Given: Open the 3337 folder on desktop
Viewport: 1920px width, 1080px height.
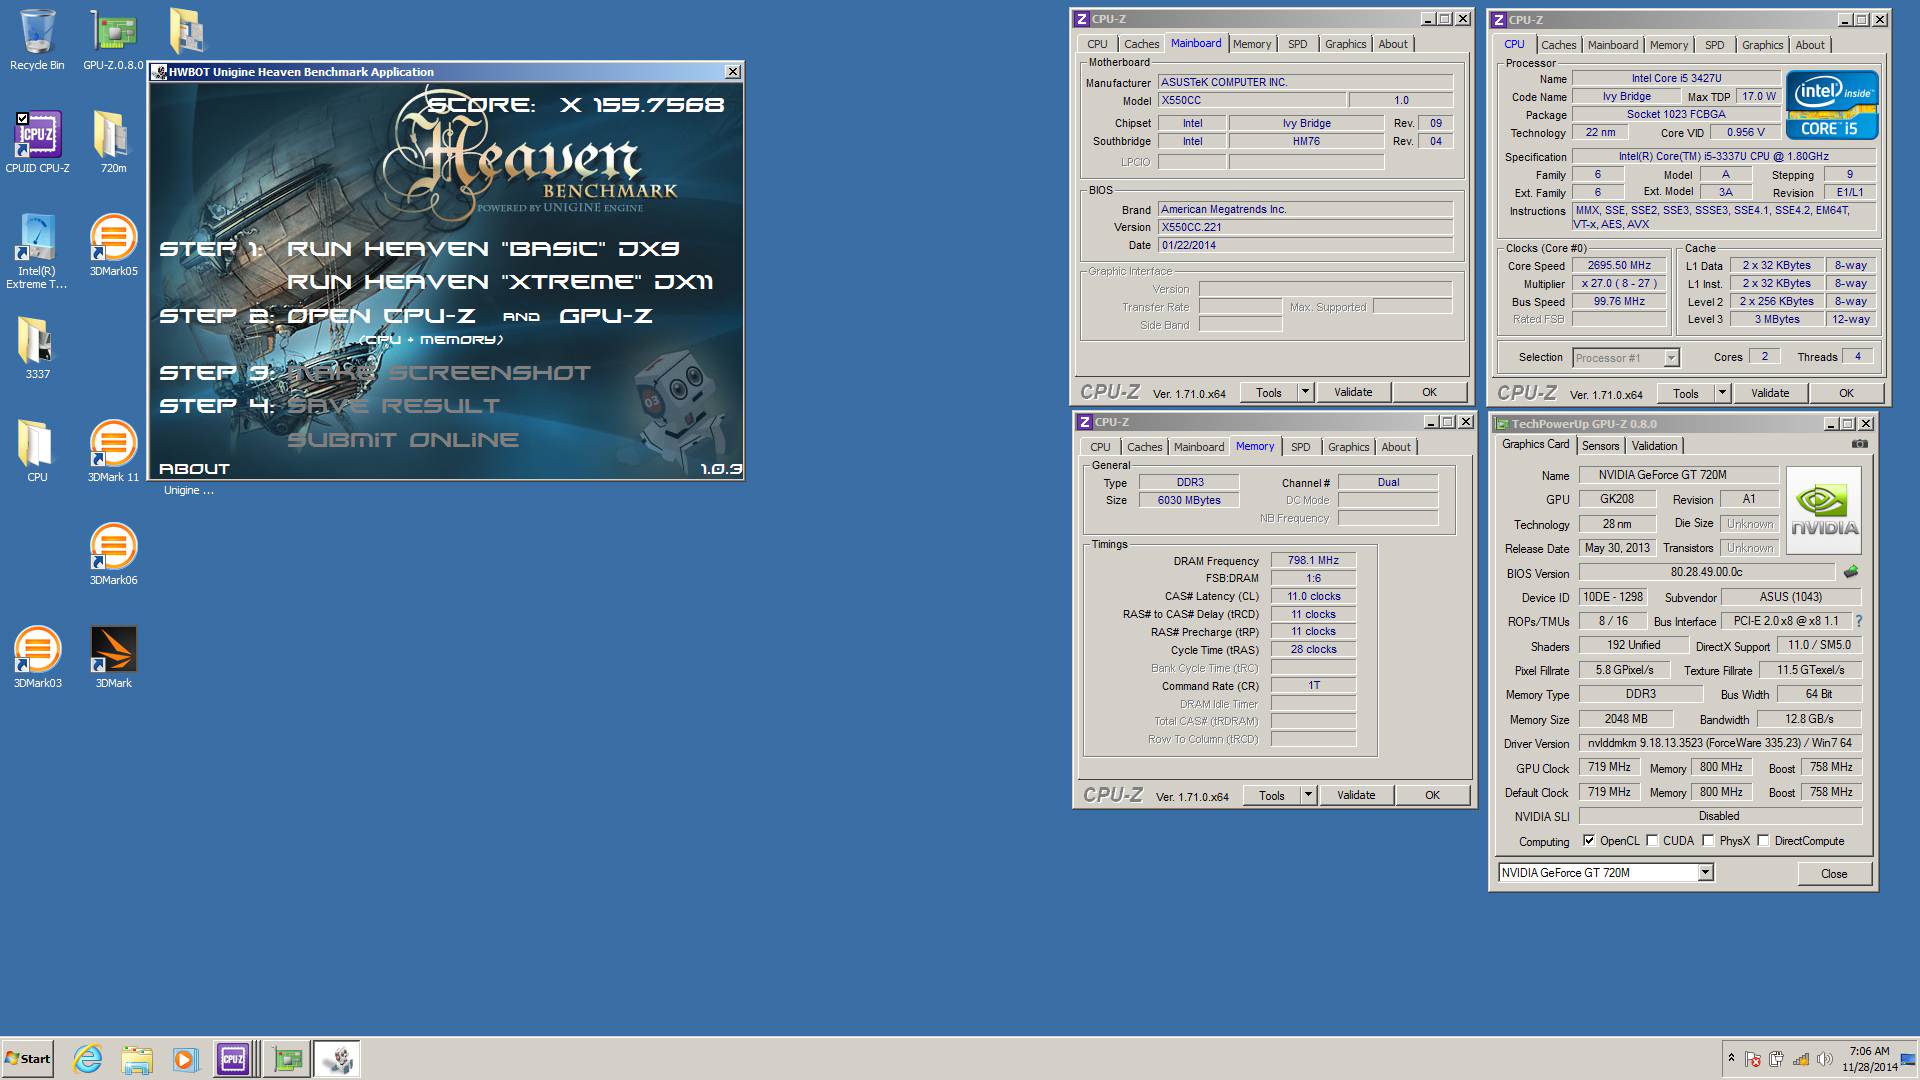Looking at the screenshot, I should [x=37, y=348].
